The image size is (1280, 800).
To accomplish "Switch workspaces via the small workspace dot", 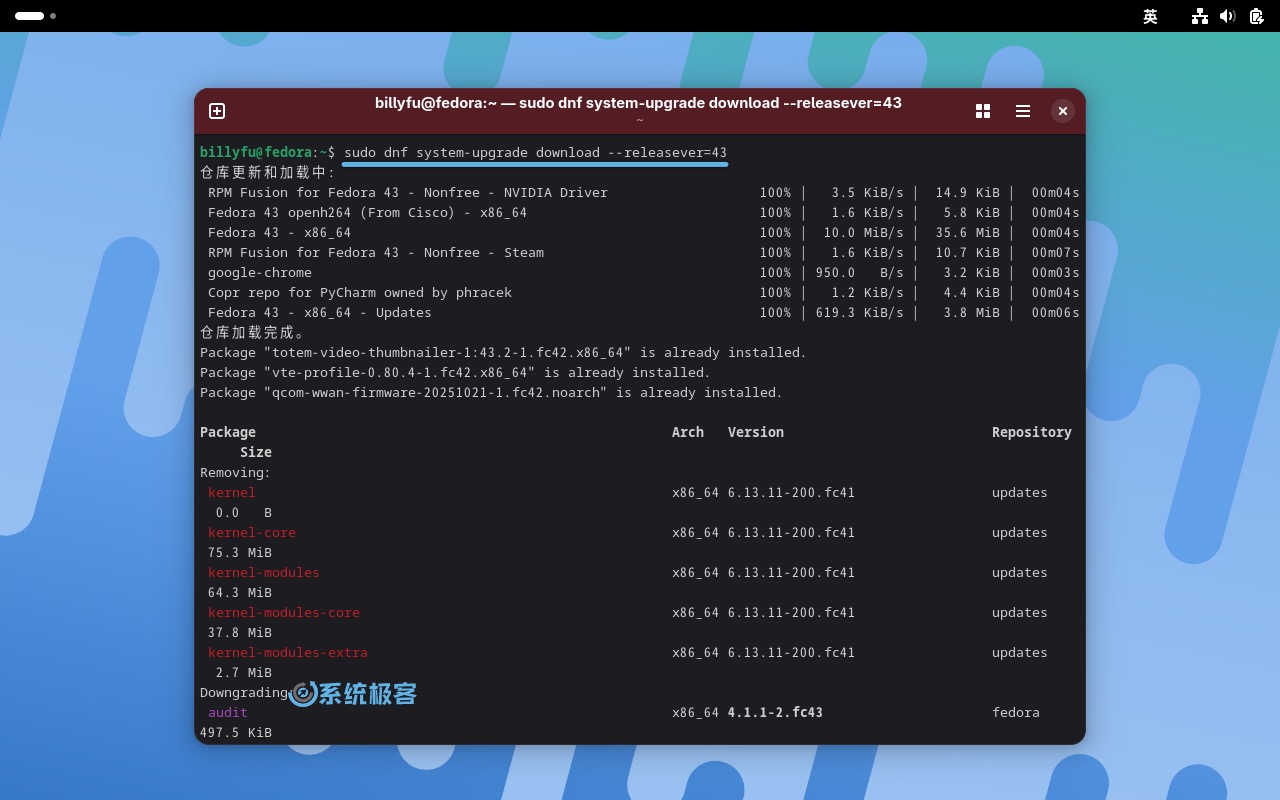I will click(x=53, y=17).
